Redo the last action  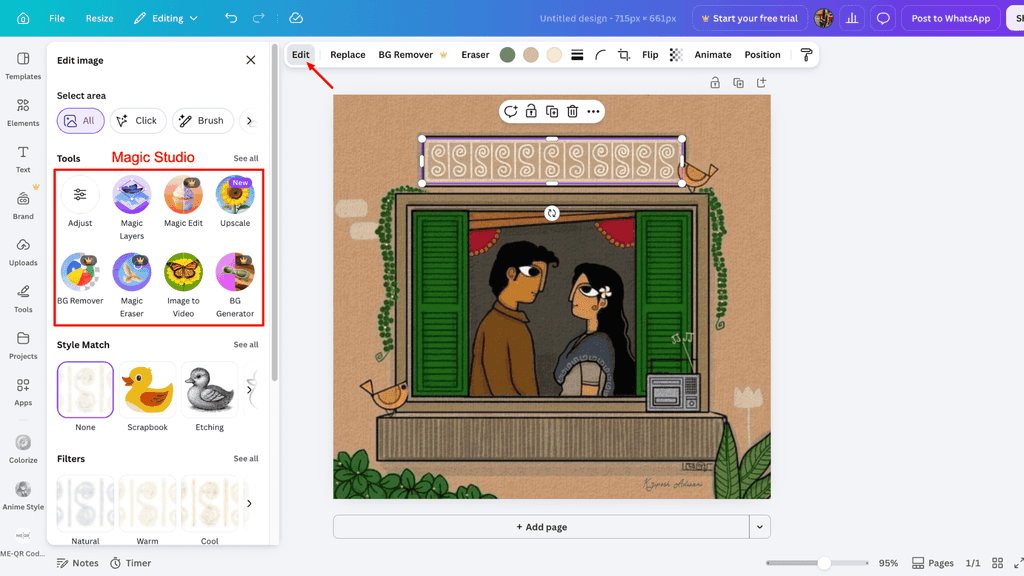[259, 18]
